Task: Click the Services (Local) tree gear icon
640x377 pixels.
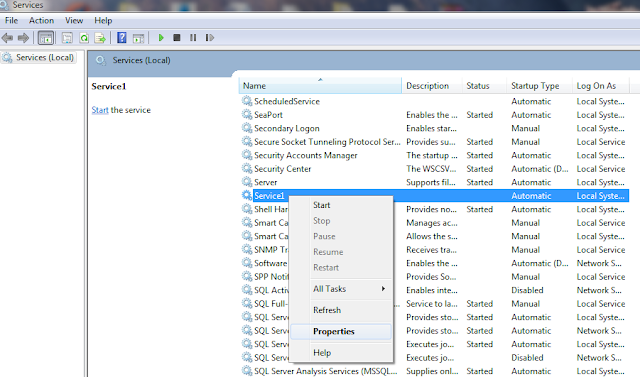Action: click(x=7, y=58)
